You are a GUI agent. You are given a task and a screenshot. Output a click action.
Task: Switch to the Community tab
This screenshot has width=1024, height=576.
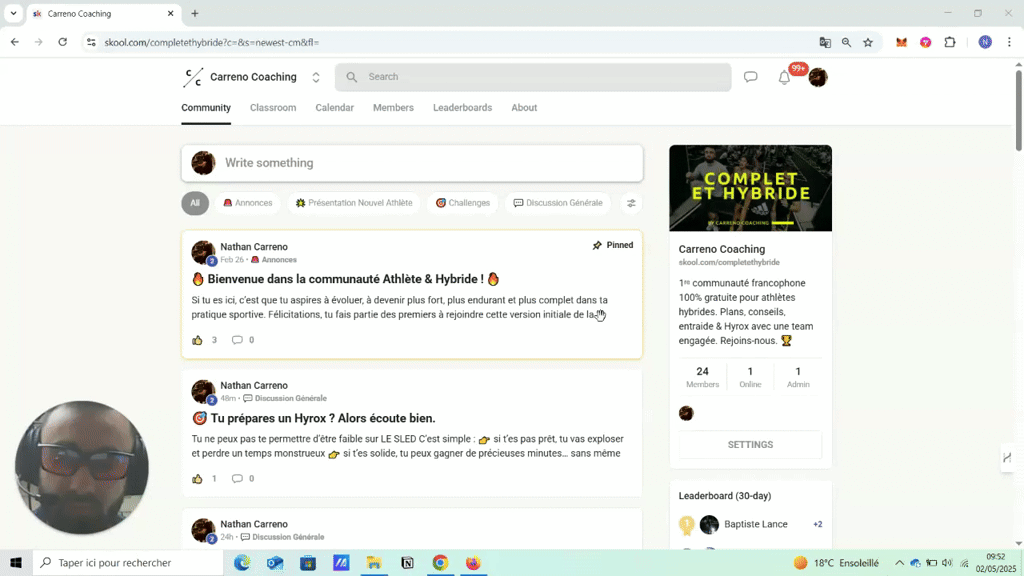tap(206, 108)
